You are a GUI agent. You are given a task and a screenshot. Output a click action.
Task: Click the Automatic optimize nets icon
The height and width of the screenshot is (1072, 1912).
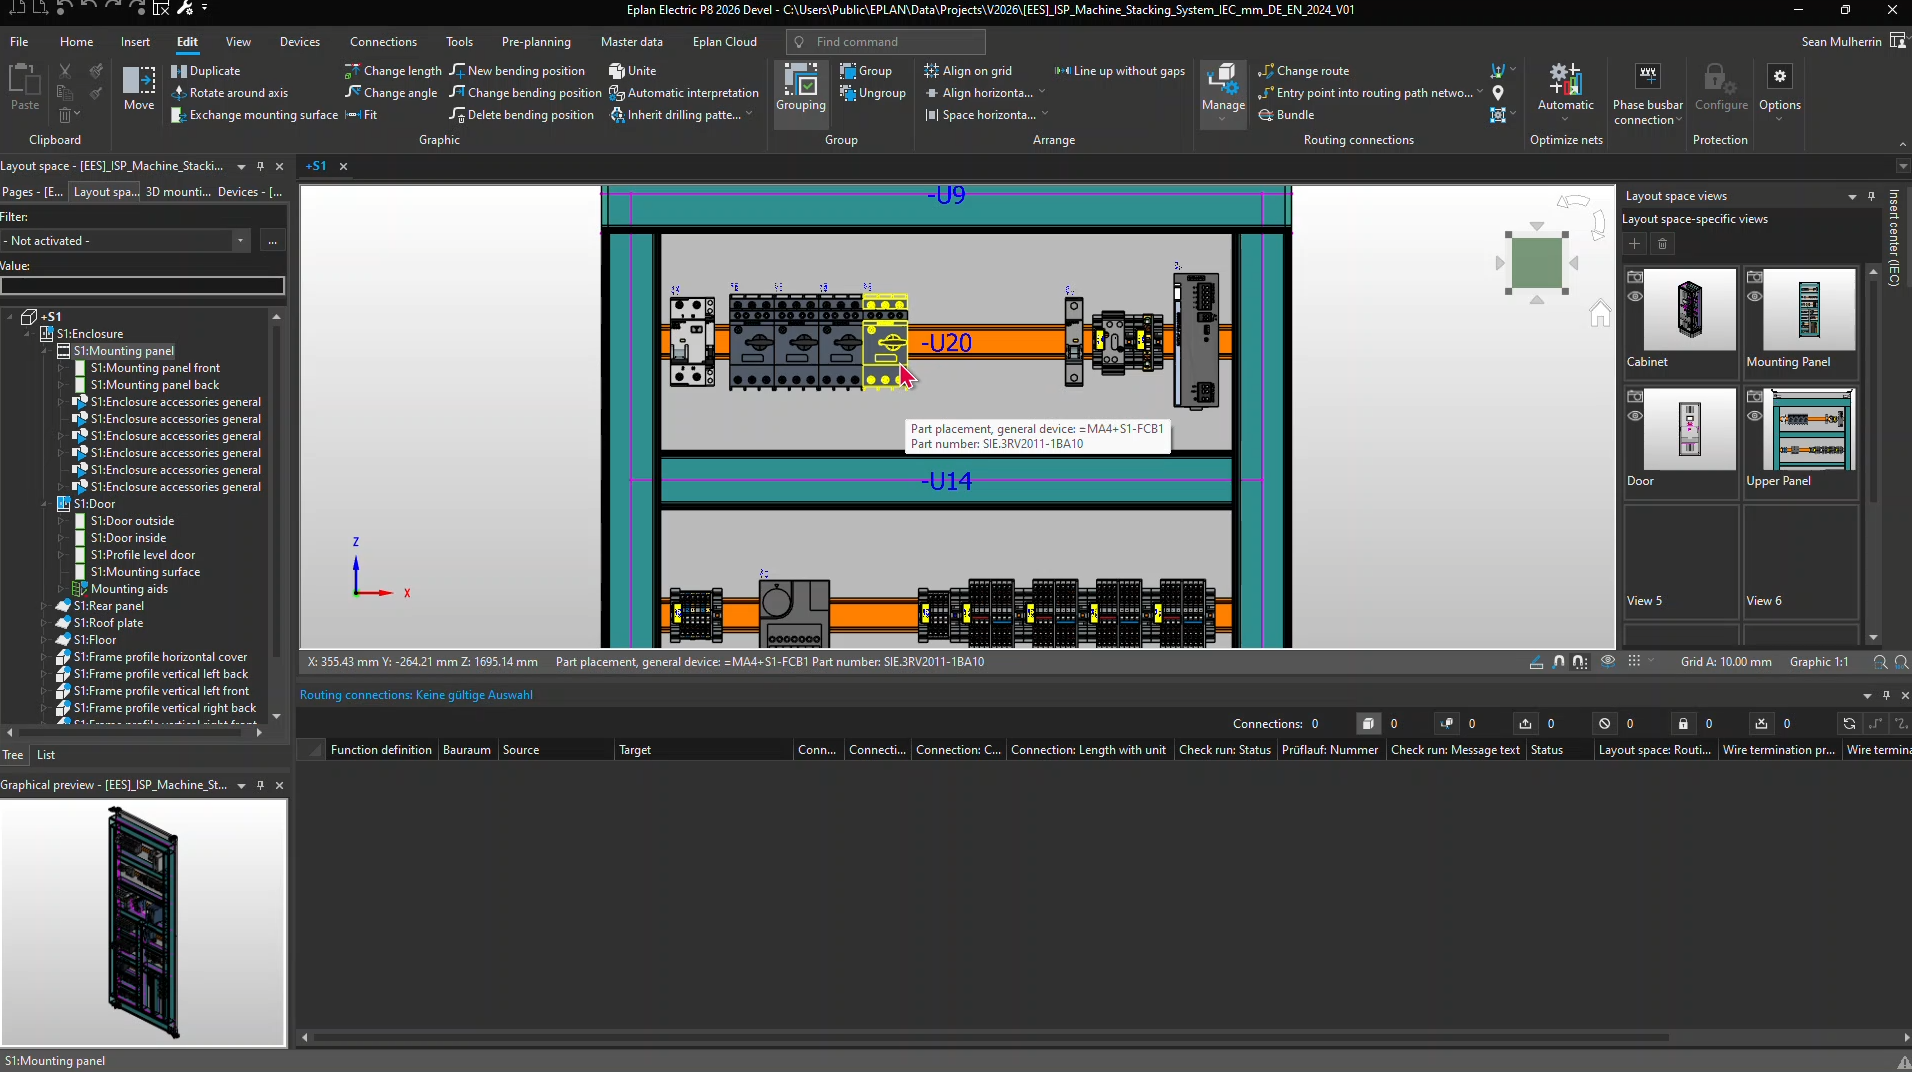click(1565, 80)
